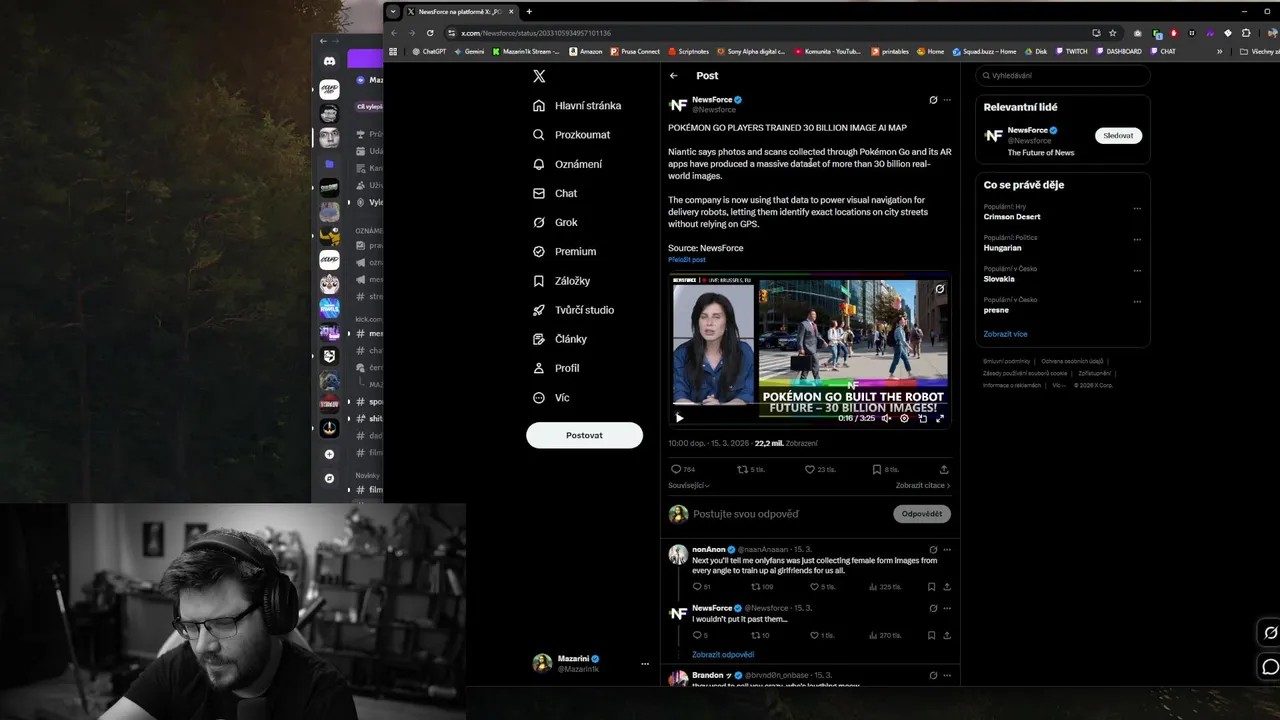Screen dimensions: 1280x720
Task: Click Zobrazit více under trends
Action: pyautogui.click(x=1005, y=334)
